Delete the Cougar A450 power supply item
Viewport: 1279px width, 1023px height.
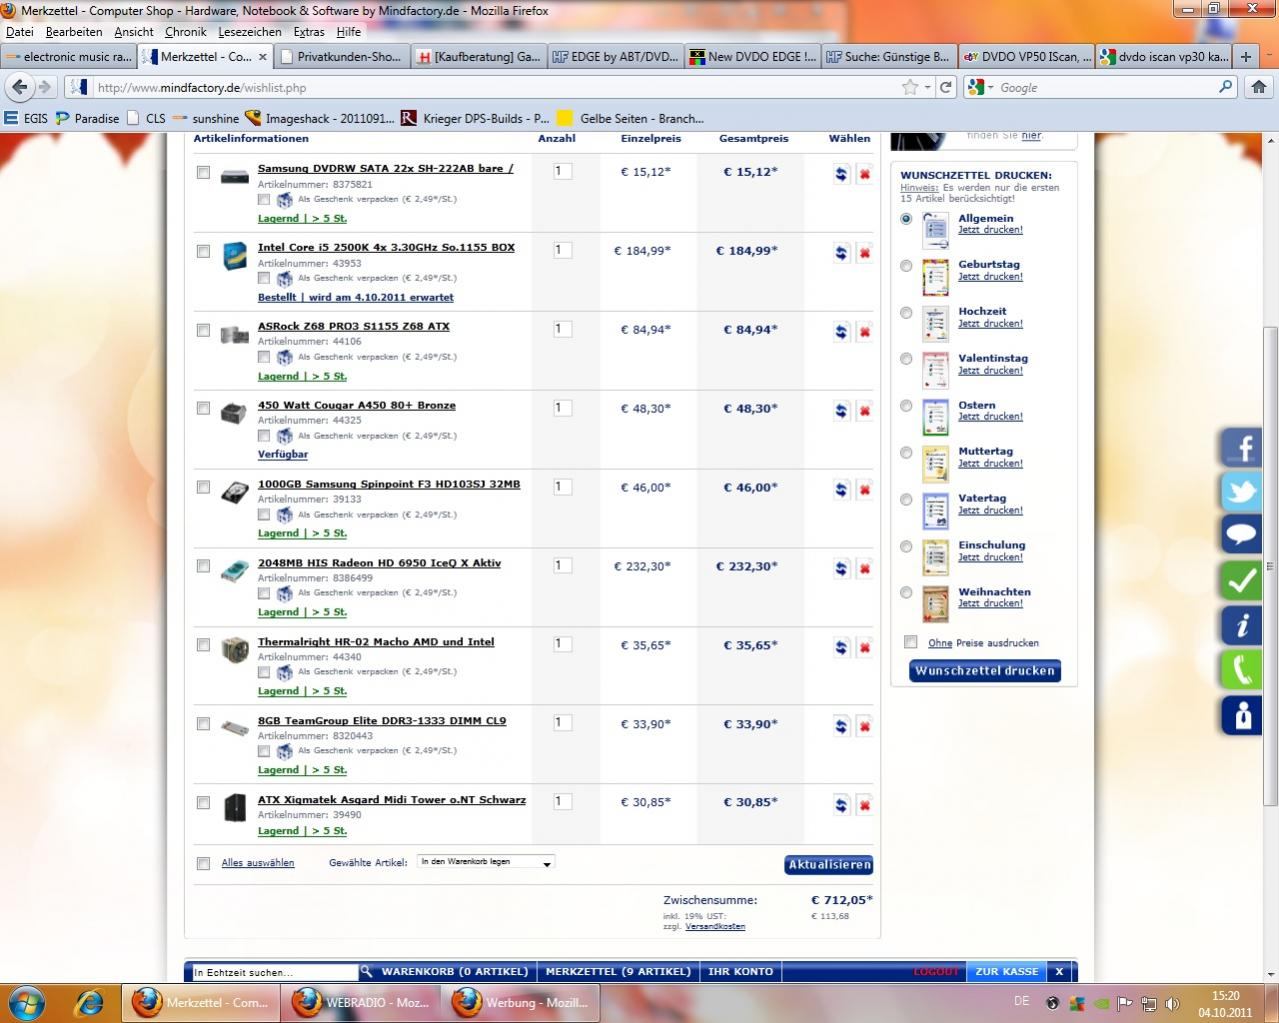[x=865, y=411]
